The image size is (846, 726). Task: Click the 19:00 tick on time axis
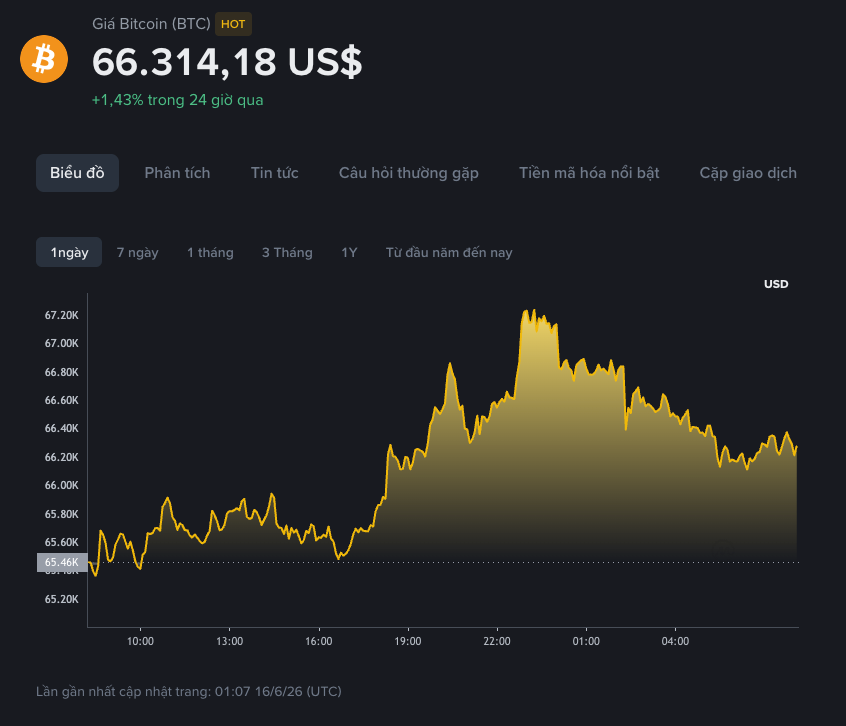pos(408,641)
